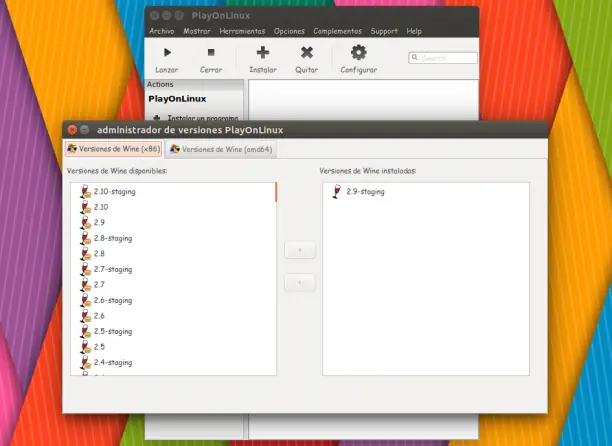Select 2.5-staging in available versions
Image resolution: width=612 pixels, height=446 pixels.
point(113,331)
